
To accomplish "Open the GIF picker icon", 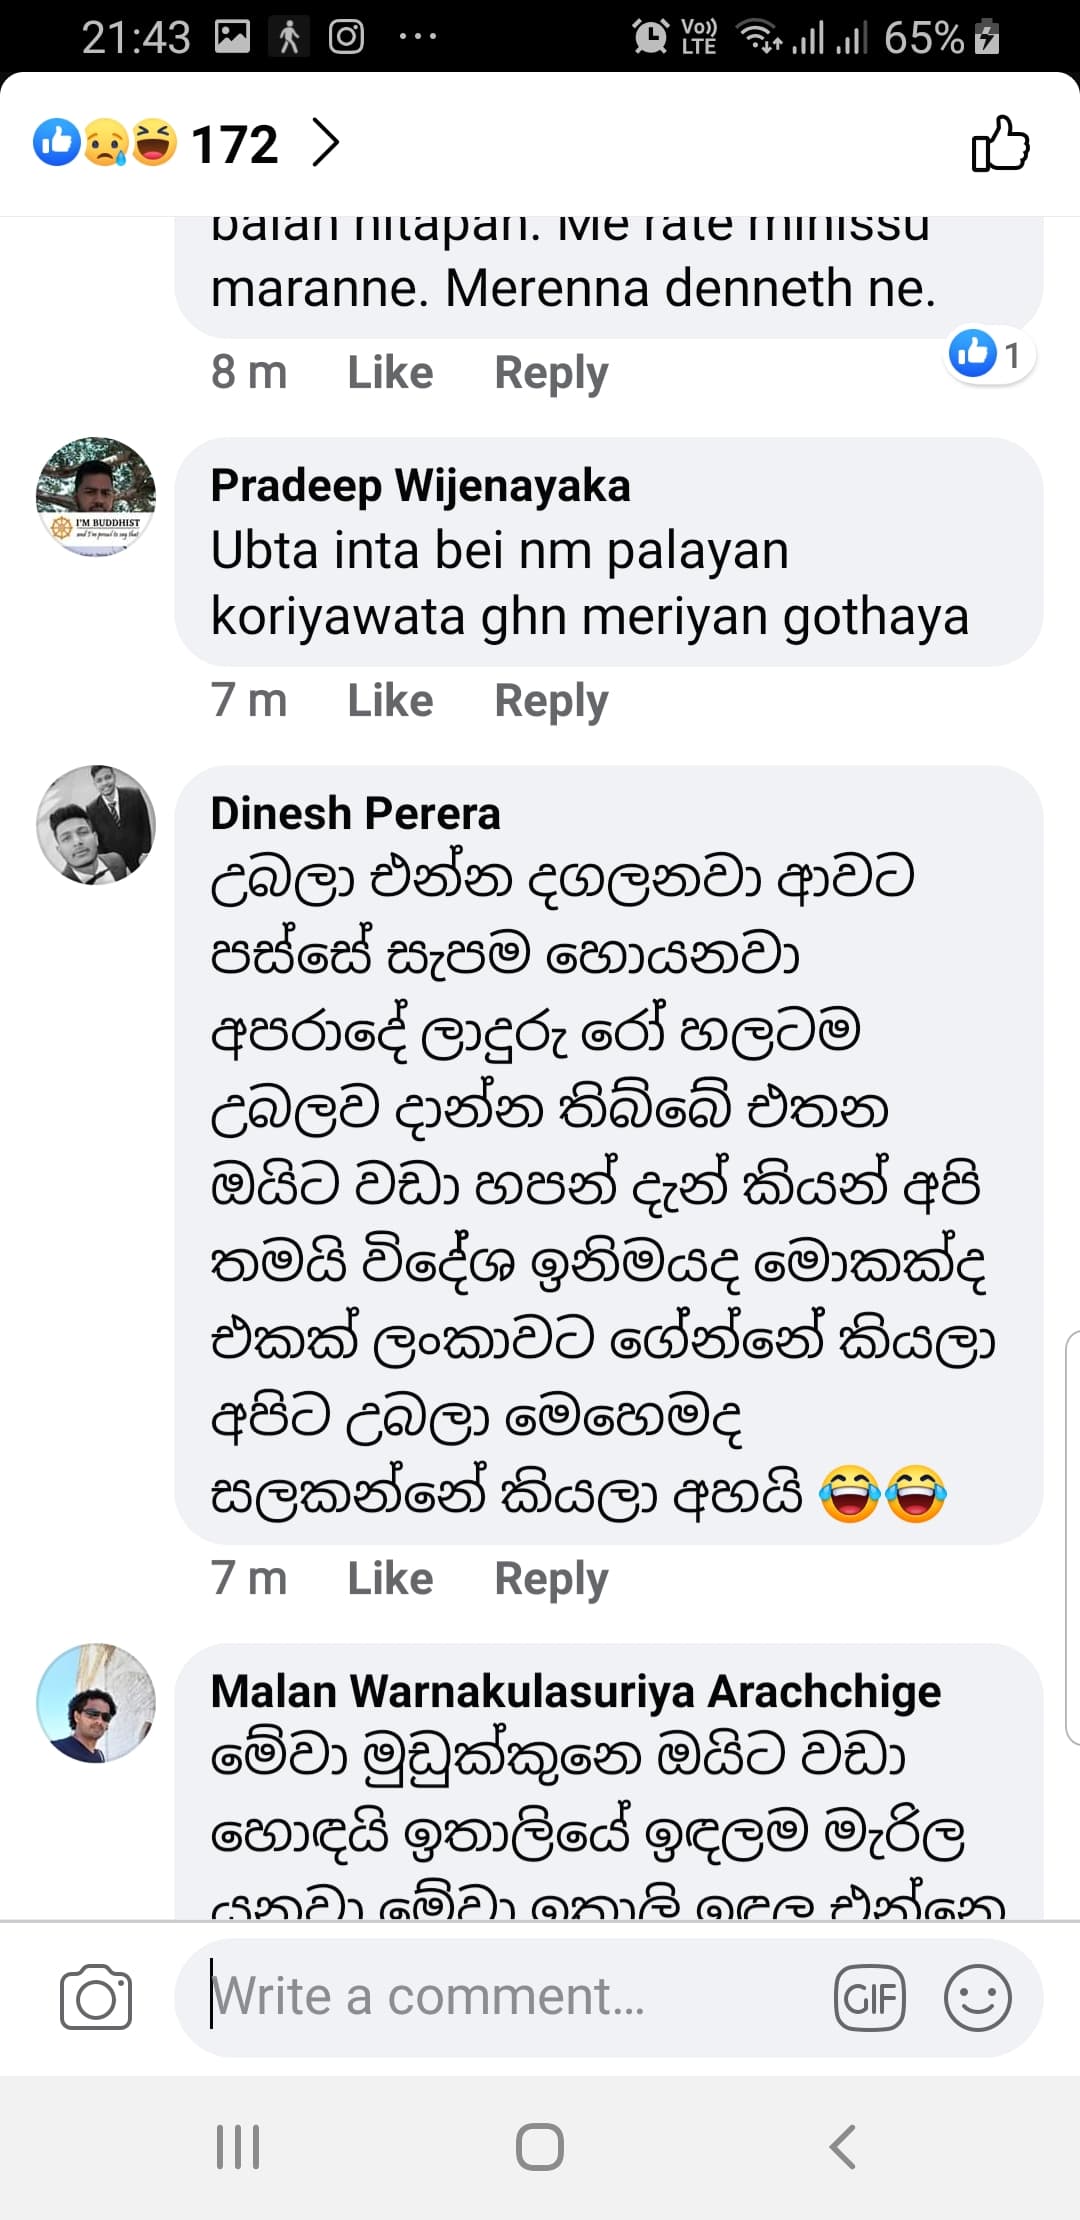I will click(x=869, y=1998).
